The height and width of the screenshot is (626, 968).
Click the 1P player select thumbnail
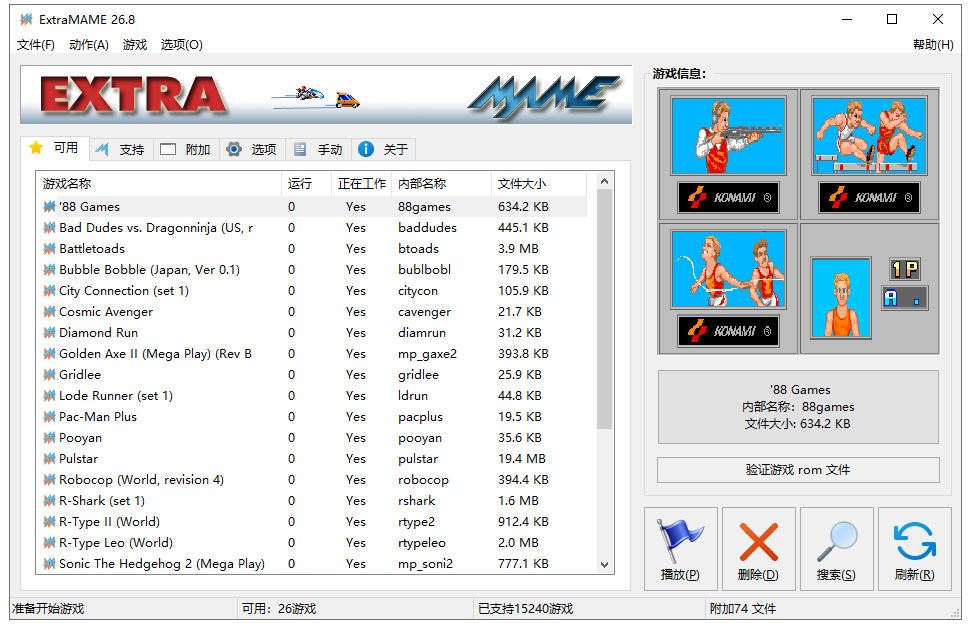[869, 289]
